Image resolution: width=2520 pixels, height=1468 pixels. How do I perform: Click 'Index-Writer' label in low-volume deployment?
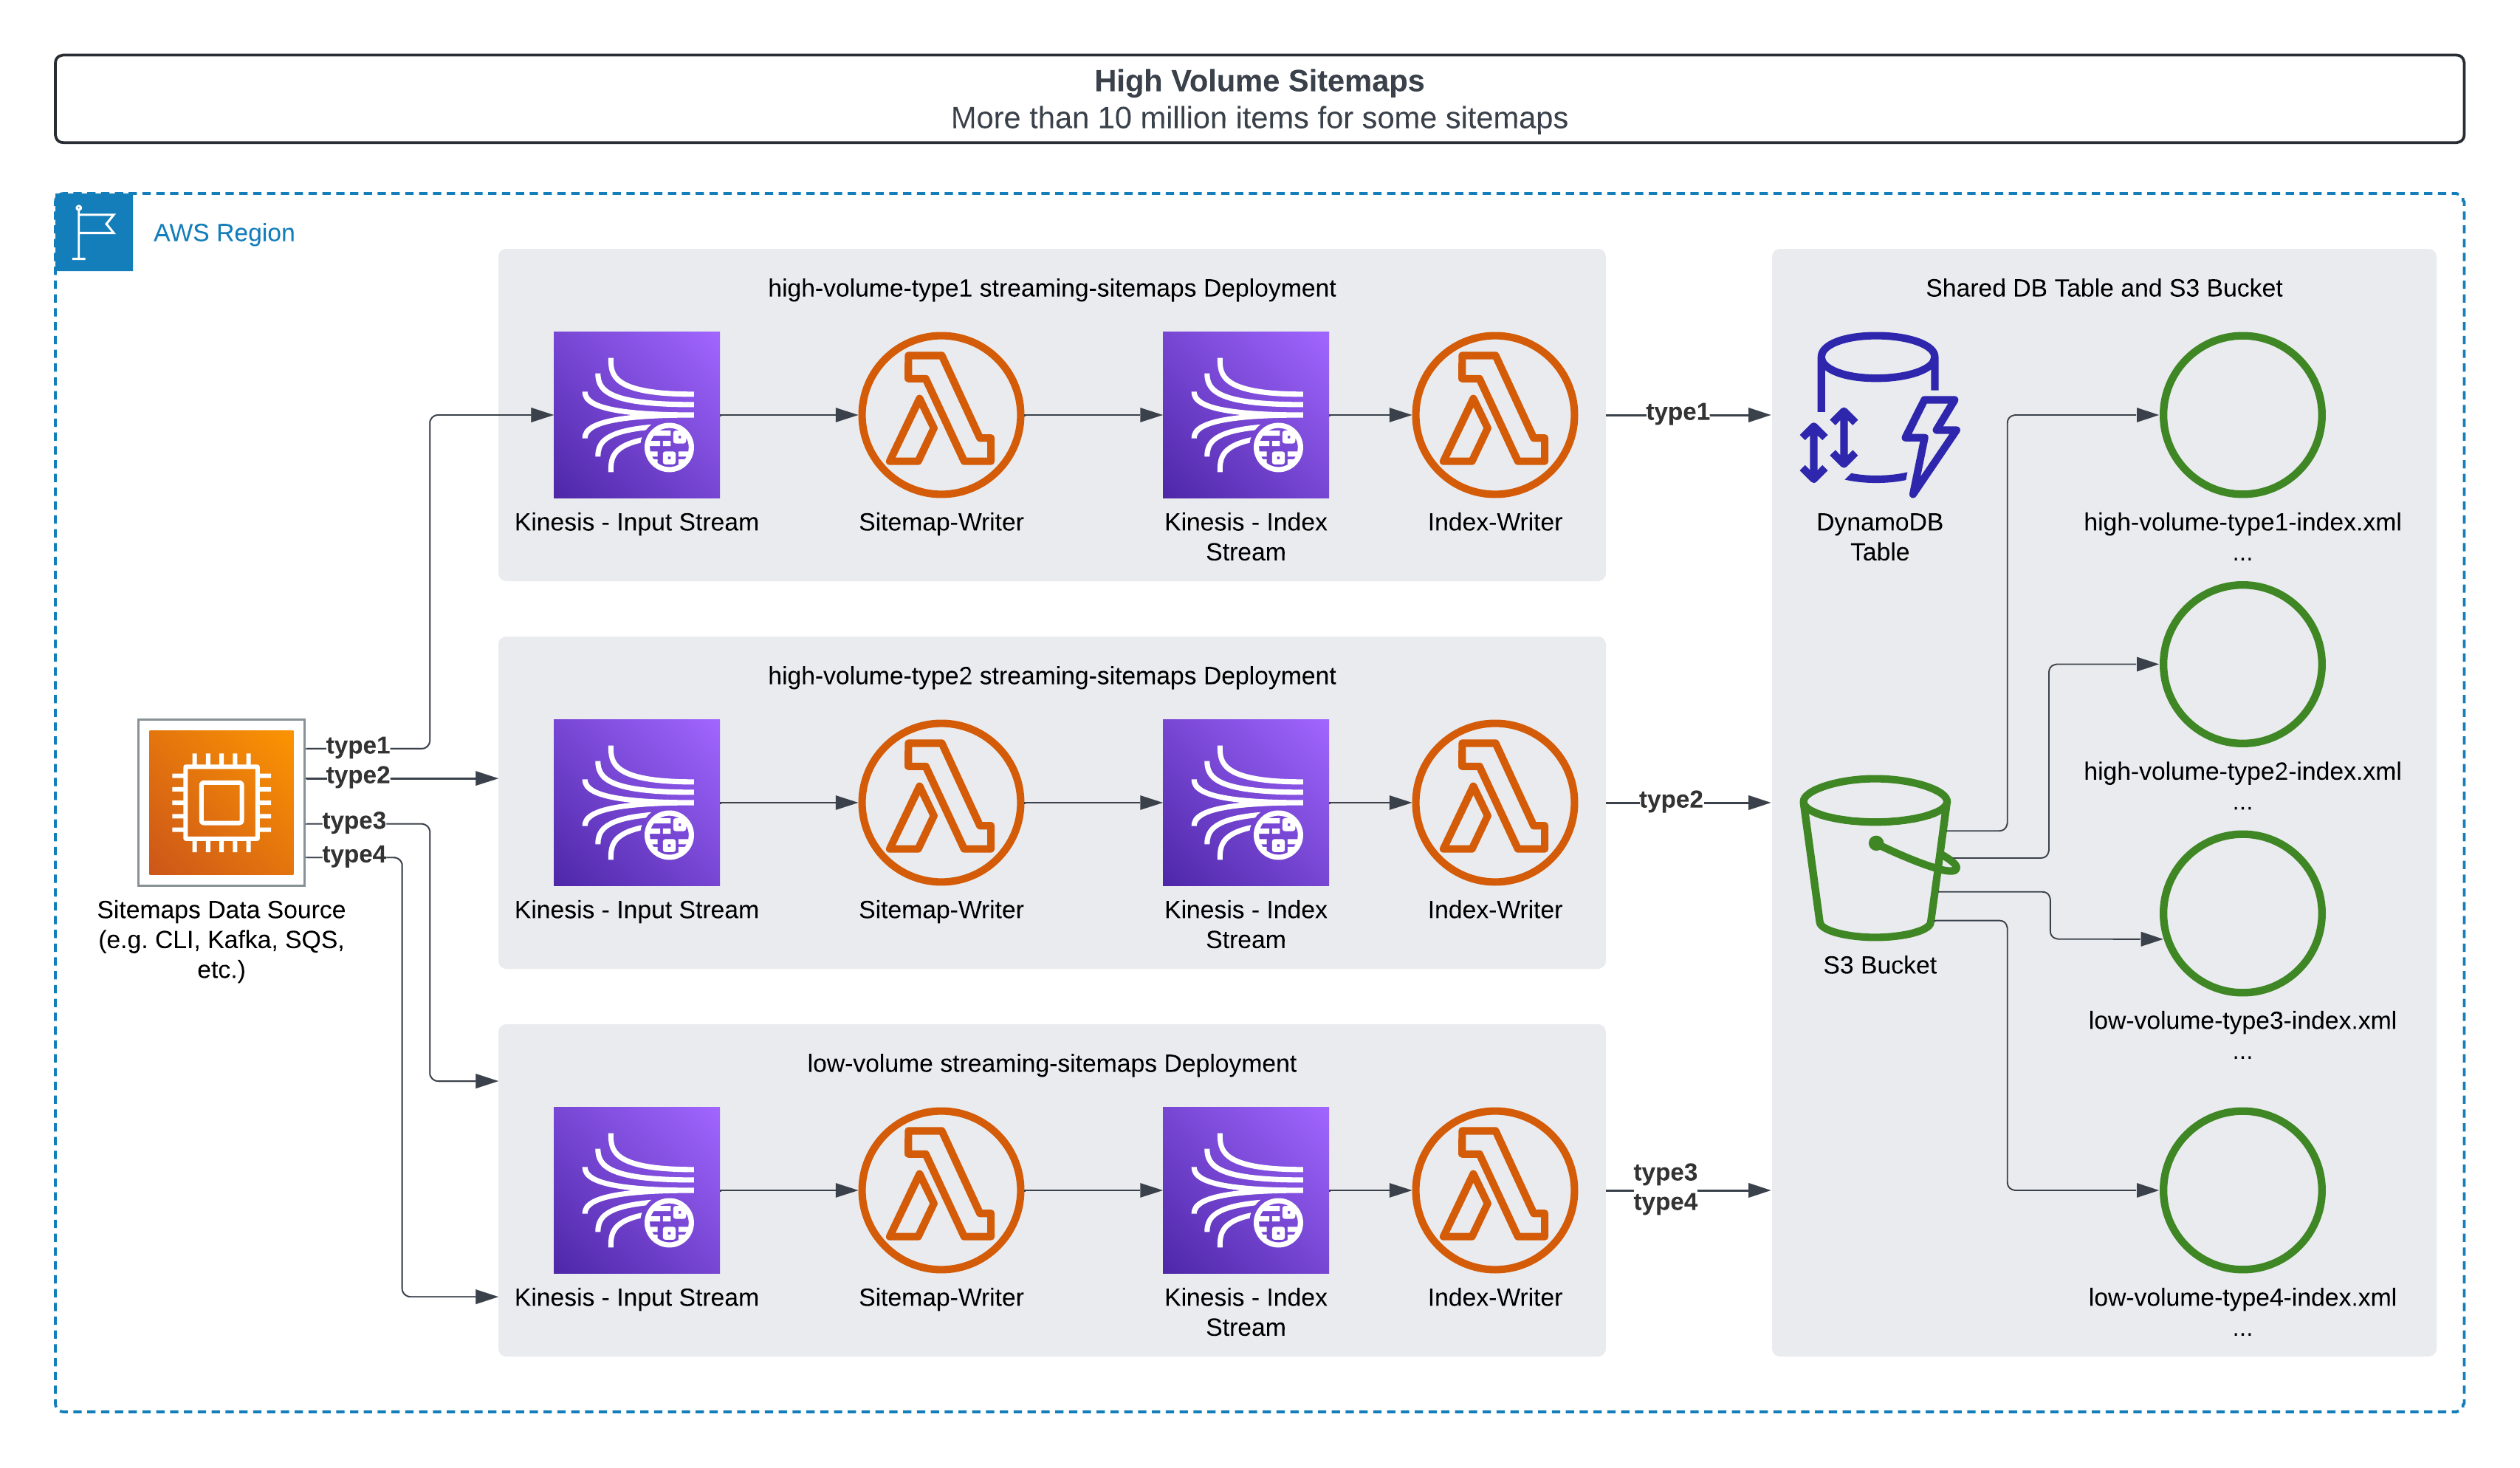pyautogui.click(x=1494, y=1297)
